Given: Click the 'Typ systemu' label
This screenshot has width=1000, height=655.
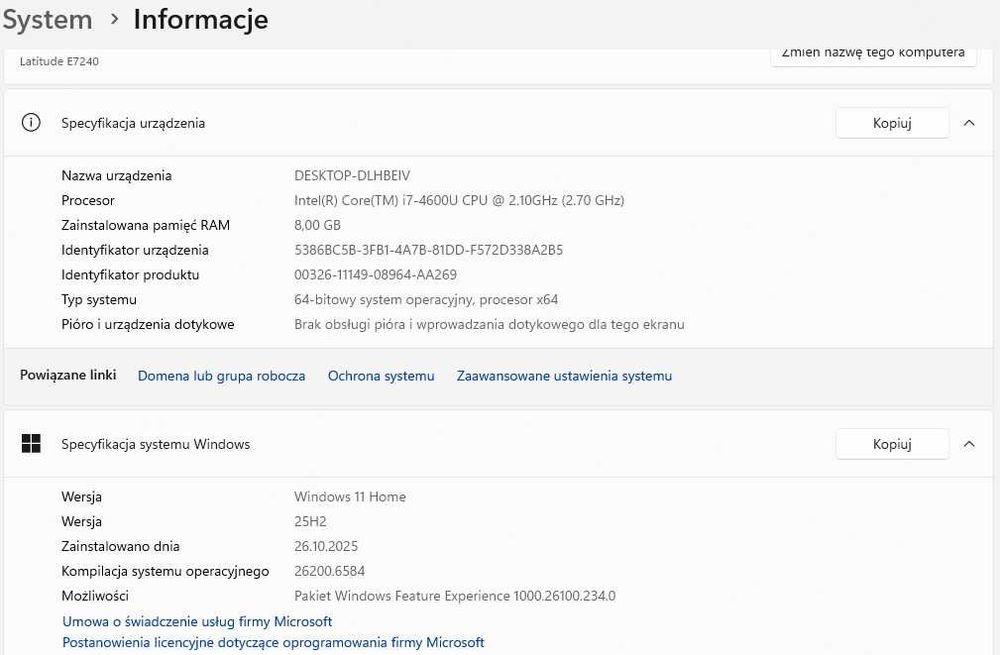Looking at the screenshot, I should (x=99, y=300).
